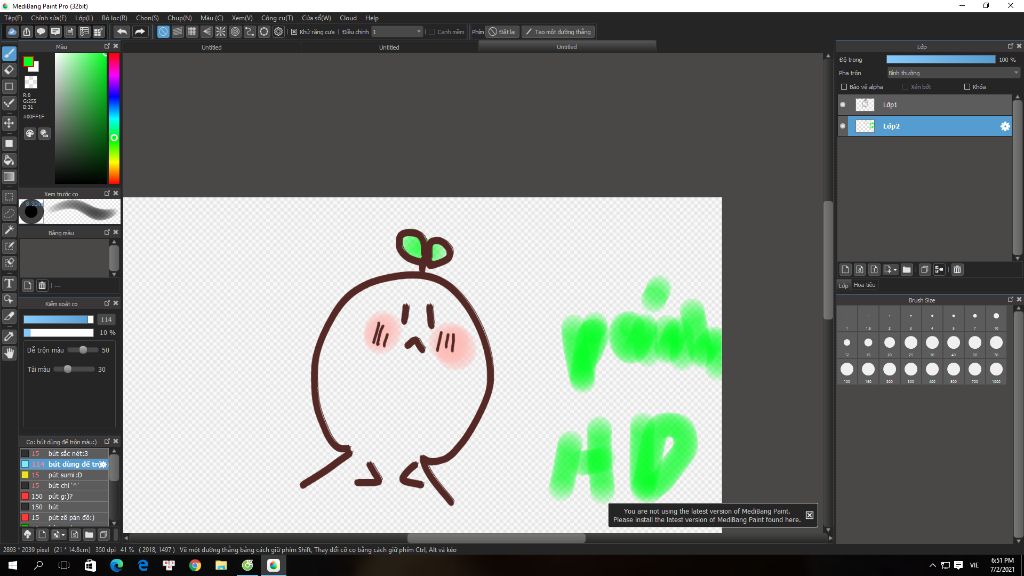Toggle the Canh mềm checkbox

432,31
